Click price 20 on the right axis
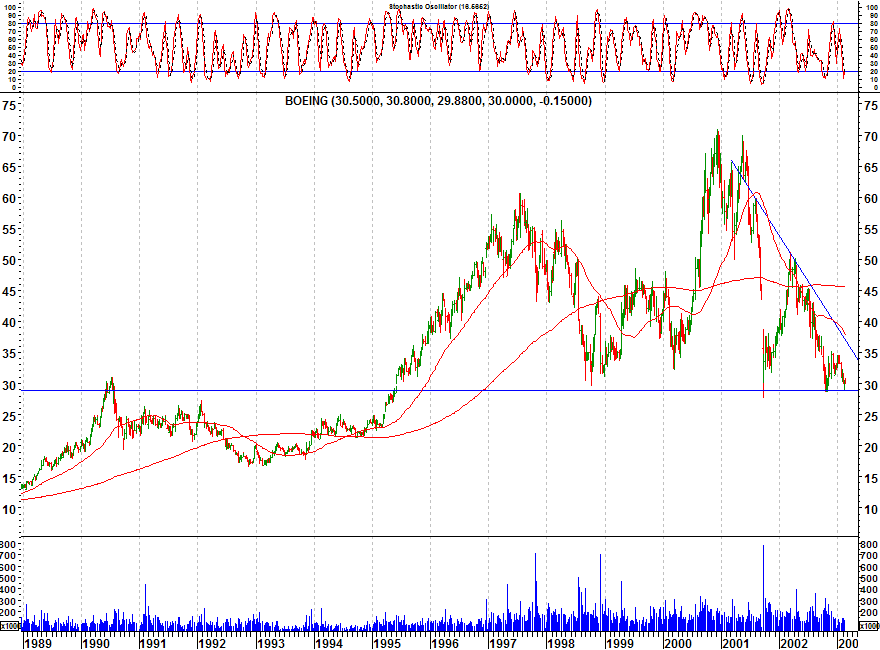 point(871,447)
